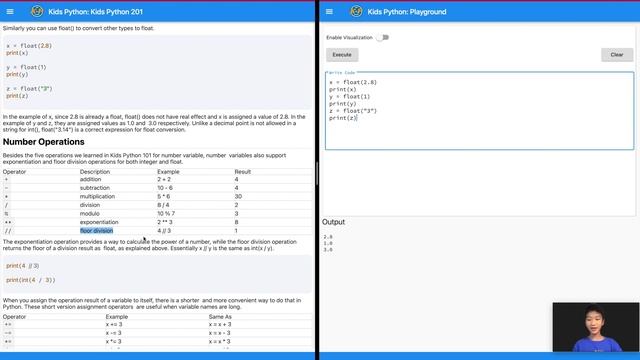
Task: Click the 'x = x - 3' cell
Action: click(220, 333)
